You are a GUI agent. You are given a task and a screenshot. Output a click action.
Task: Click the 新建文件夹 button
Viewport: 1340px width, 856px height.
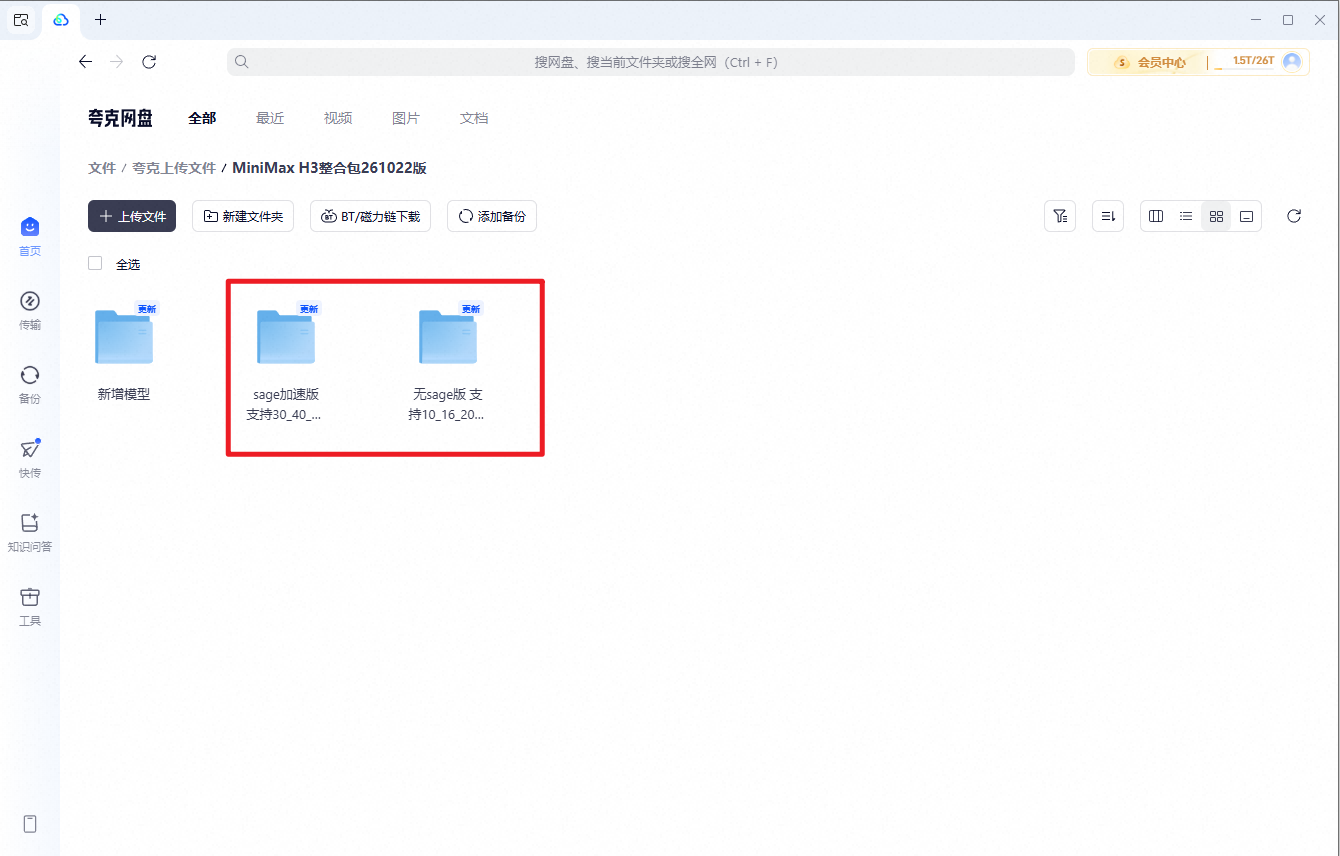point(243,216)
